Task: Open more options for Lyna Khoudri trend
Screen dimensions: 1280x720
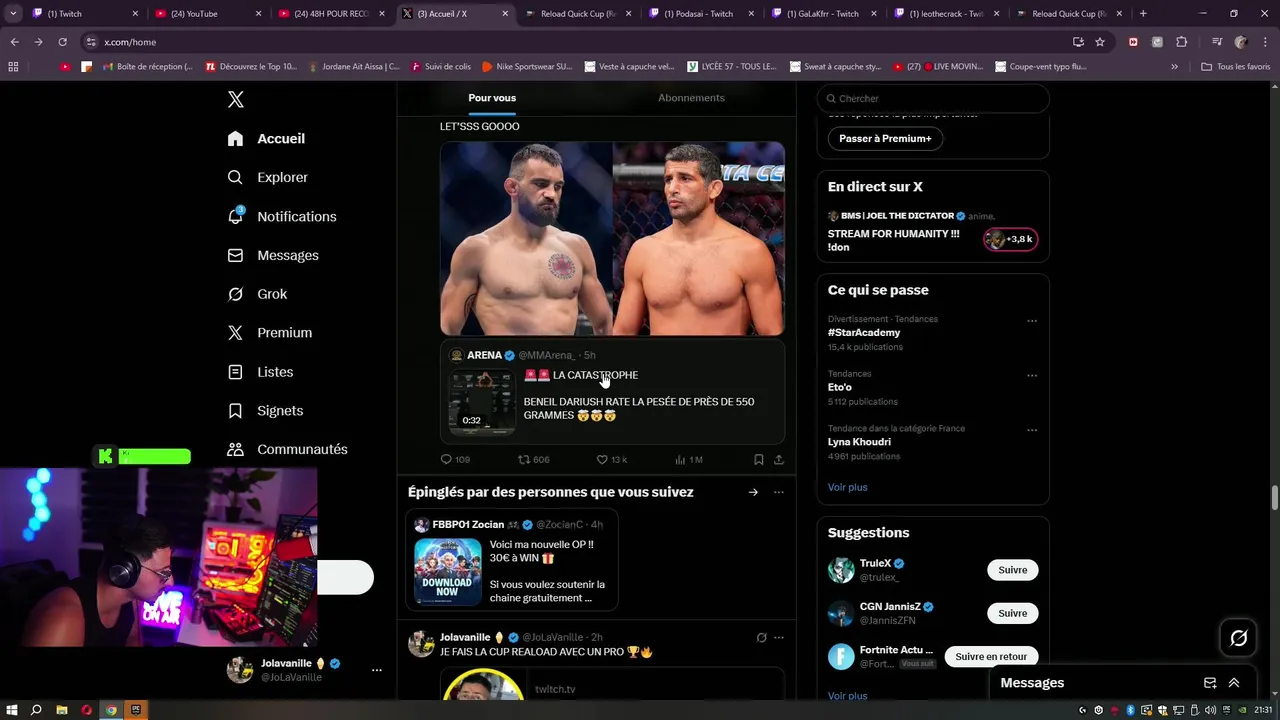Action: pos(1032,430)
